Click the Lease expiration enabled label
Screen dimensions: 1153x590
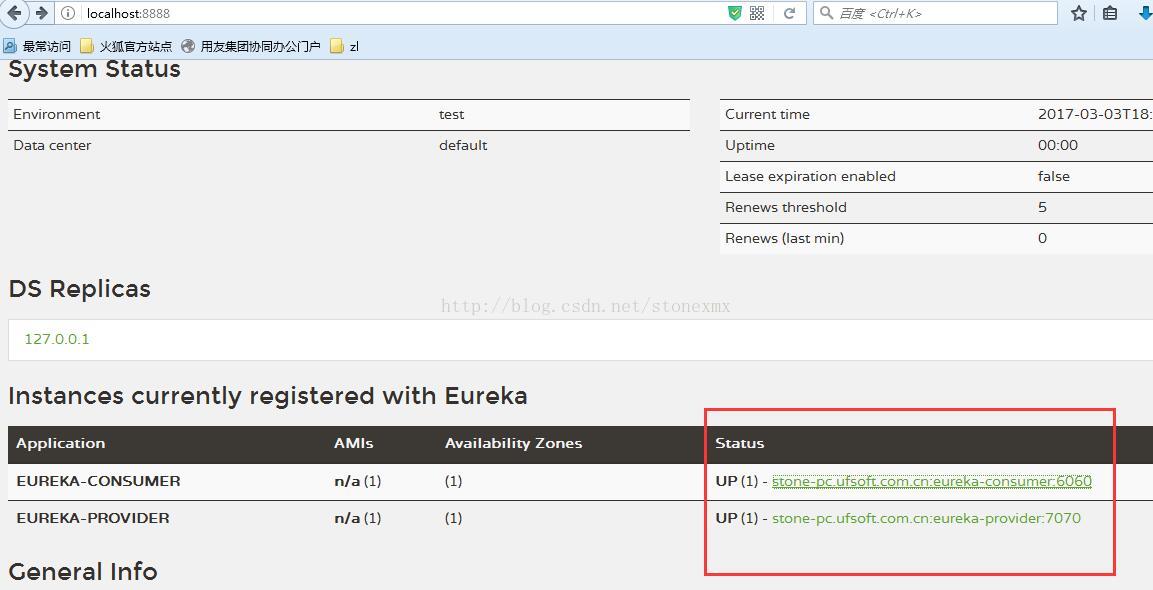(810, 177)
